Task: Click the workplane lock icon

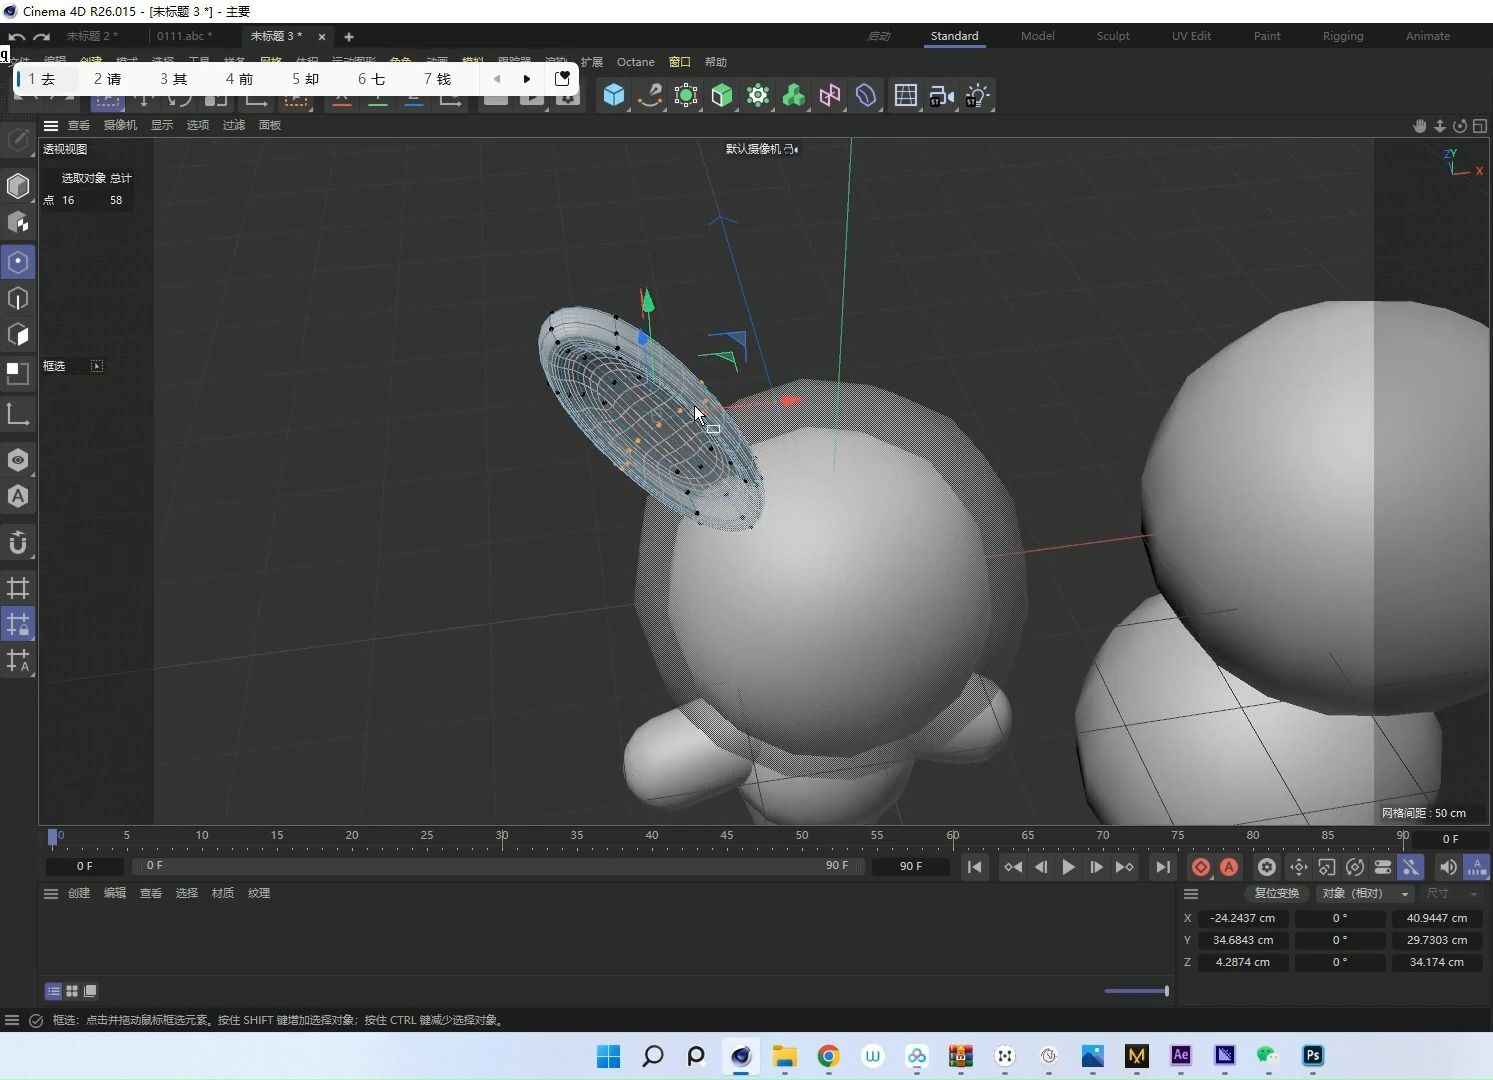Action: pyautogui.click(x=18, y=623)
